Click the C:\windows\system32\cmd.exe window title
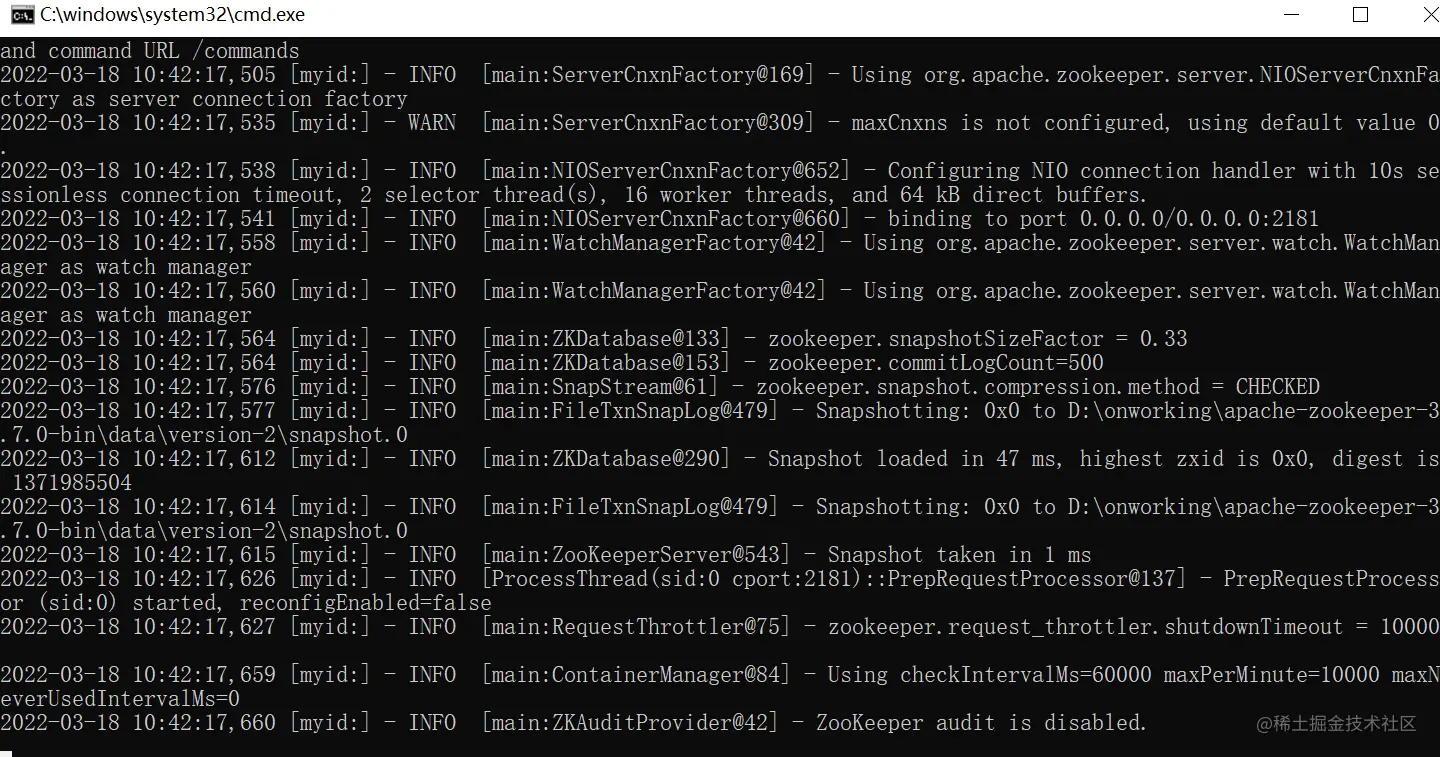This screenshot has width=1440, height=757. click(x=174, y=15)
